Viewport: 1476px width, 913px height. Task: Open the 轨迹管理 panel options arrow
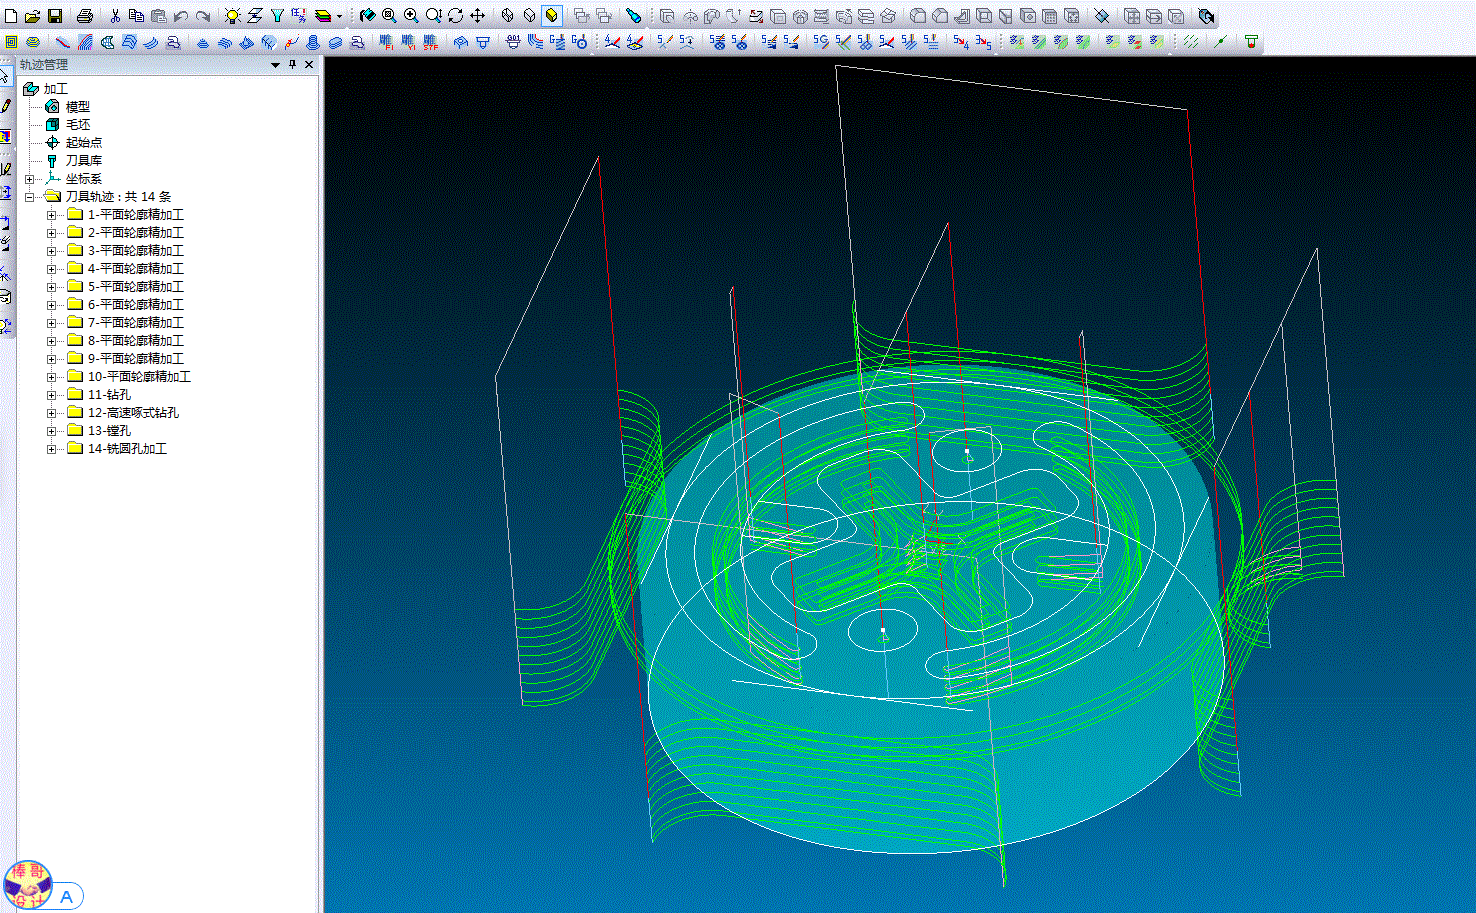point(276,64)
